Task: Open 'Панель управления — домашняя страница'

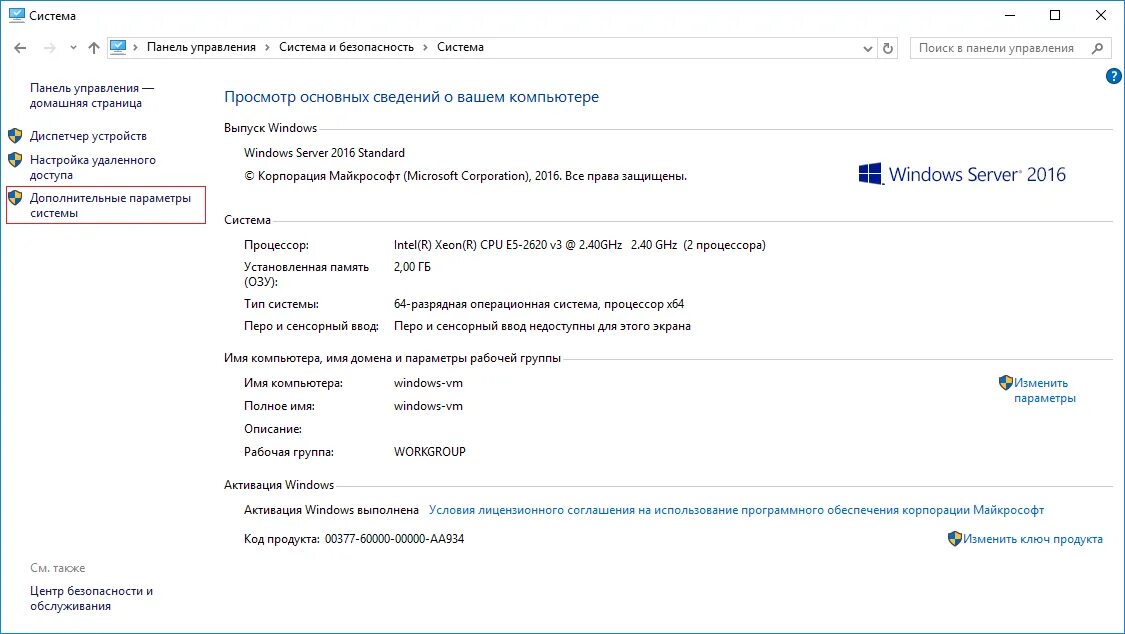Action: pyautogui.click(x=92, y=95)
